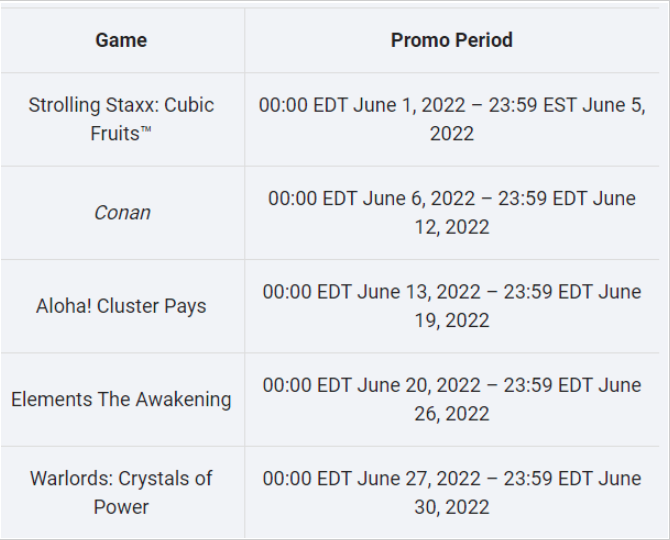The height and width of the screenshot is (540, 670).
Task: Select the June 13 – June 19 promo period
Action: [452, 306]
